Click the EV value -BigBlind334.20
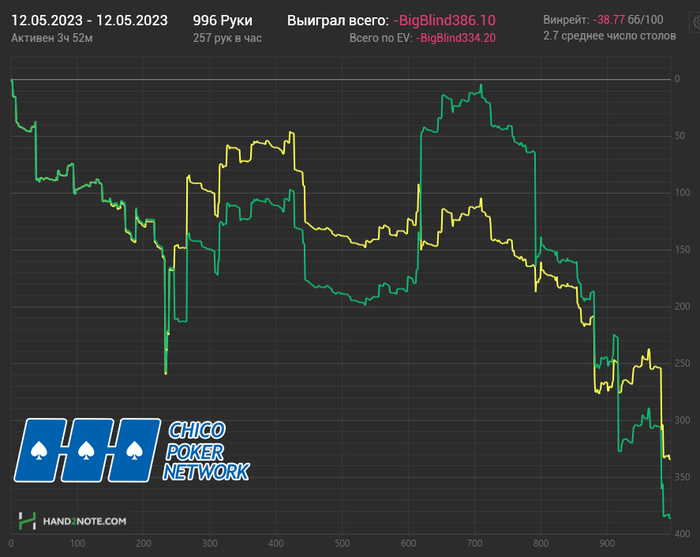Viewport: 700px width, 557px height. (456, 38)
